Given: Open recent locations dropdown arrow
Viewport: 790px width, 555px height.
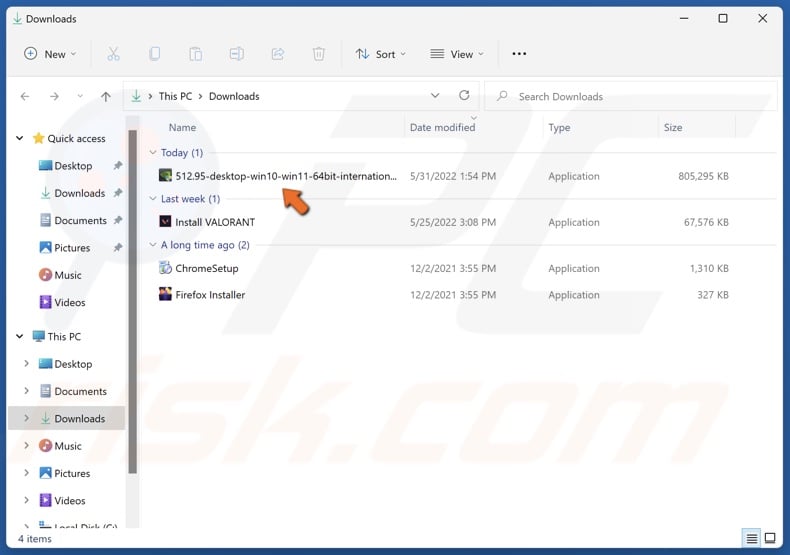Looking at the screenshot, I should tap(80, 96).
